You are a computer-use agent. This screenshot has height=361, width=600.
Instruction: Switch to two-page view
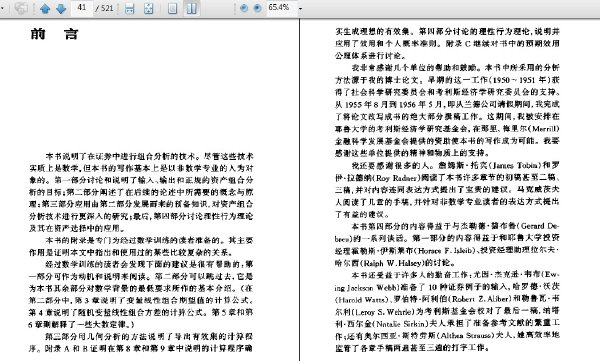(x=192, y=8)
